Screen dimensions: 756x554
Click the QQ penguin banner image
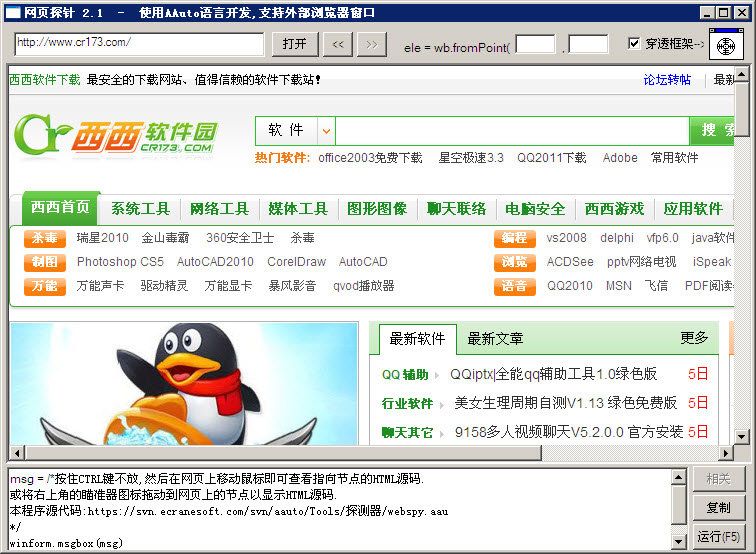click(184, 384)
